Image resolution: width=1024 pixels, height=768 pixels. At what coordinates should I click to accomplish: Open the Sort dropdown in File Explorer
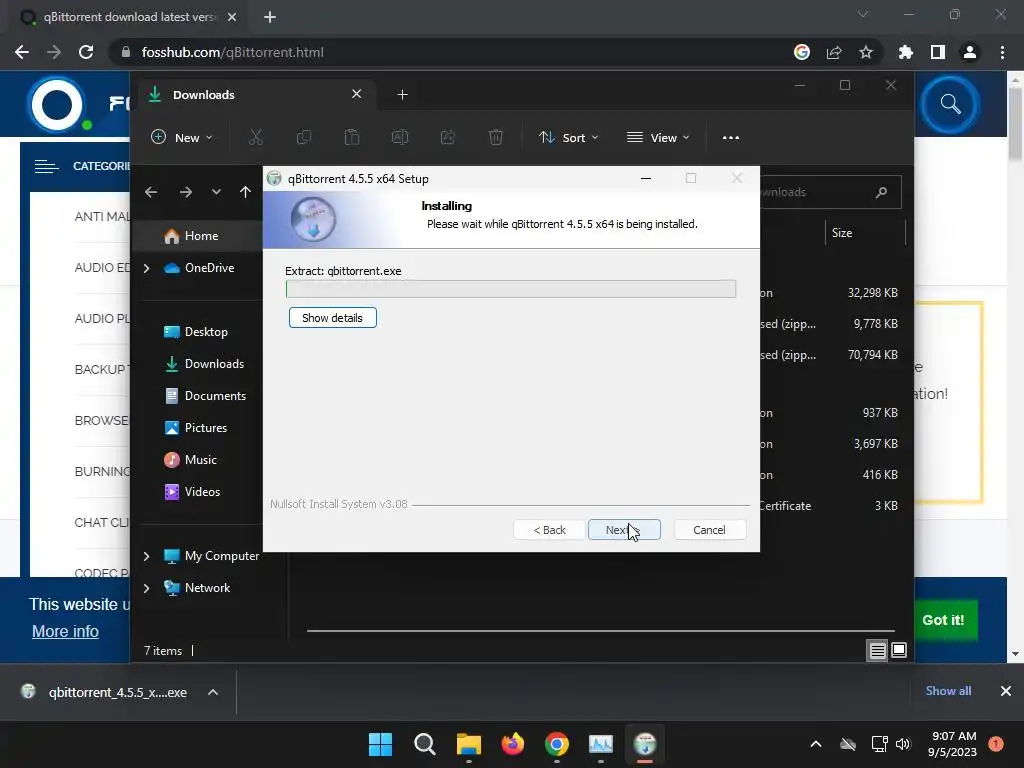coord(568,138)
